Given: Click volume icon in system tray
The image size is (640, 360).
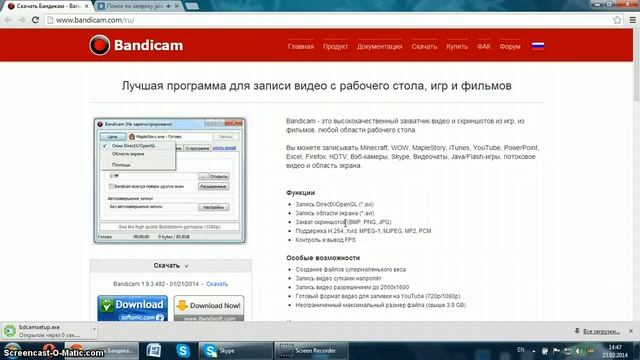Looking at the screenshot, I should tap(579, 351).
